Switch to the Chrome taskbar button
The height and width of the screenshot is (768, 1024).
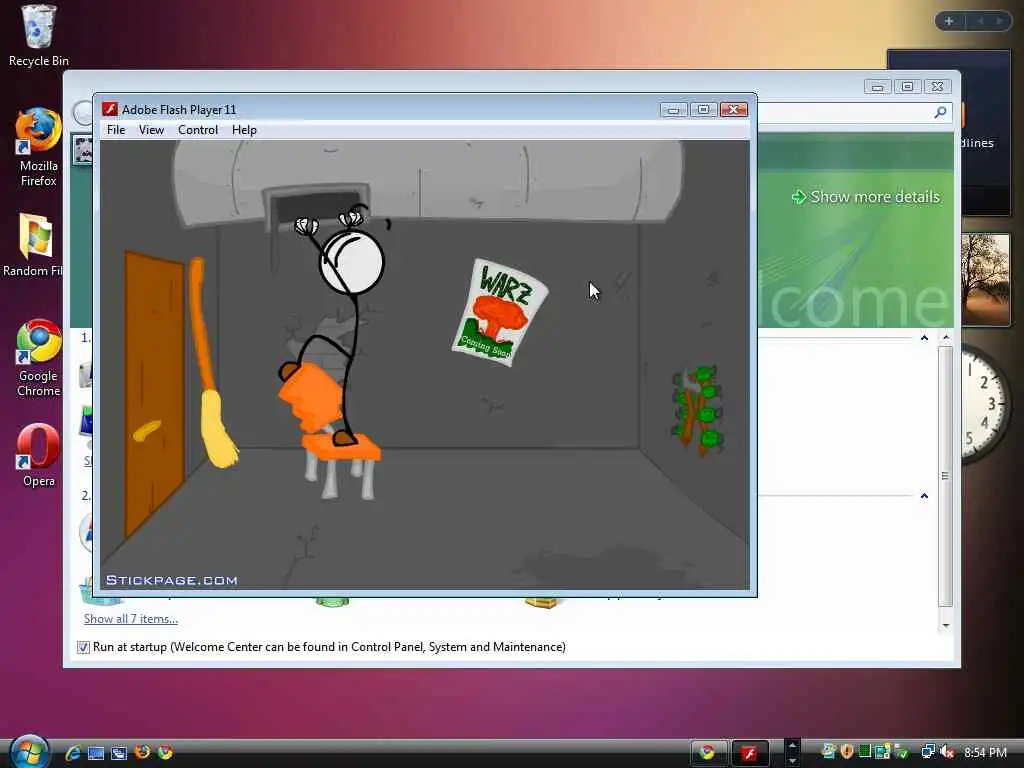click(x=709, y=753)
